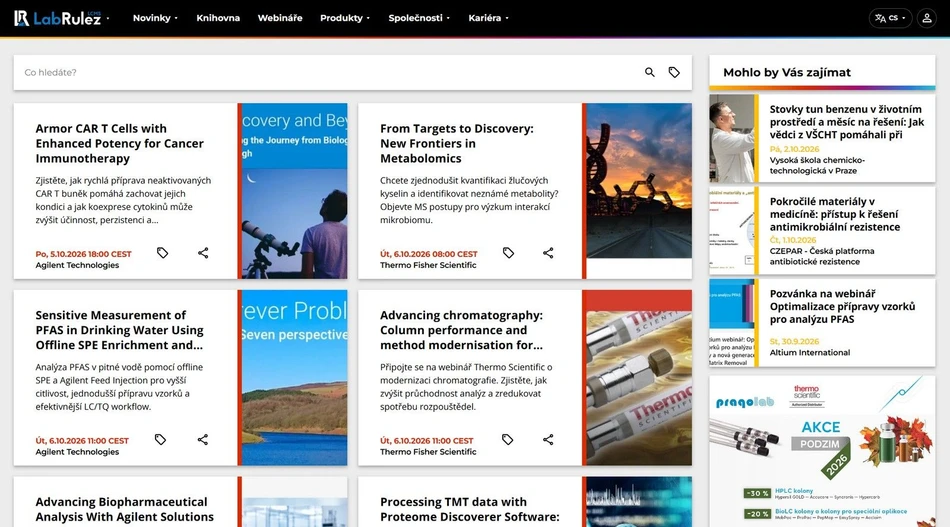Click thumbnail of Pokročilé materiály article
This screenshot has width=950, height=527.
tap(732, 230)
